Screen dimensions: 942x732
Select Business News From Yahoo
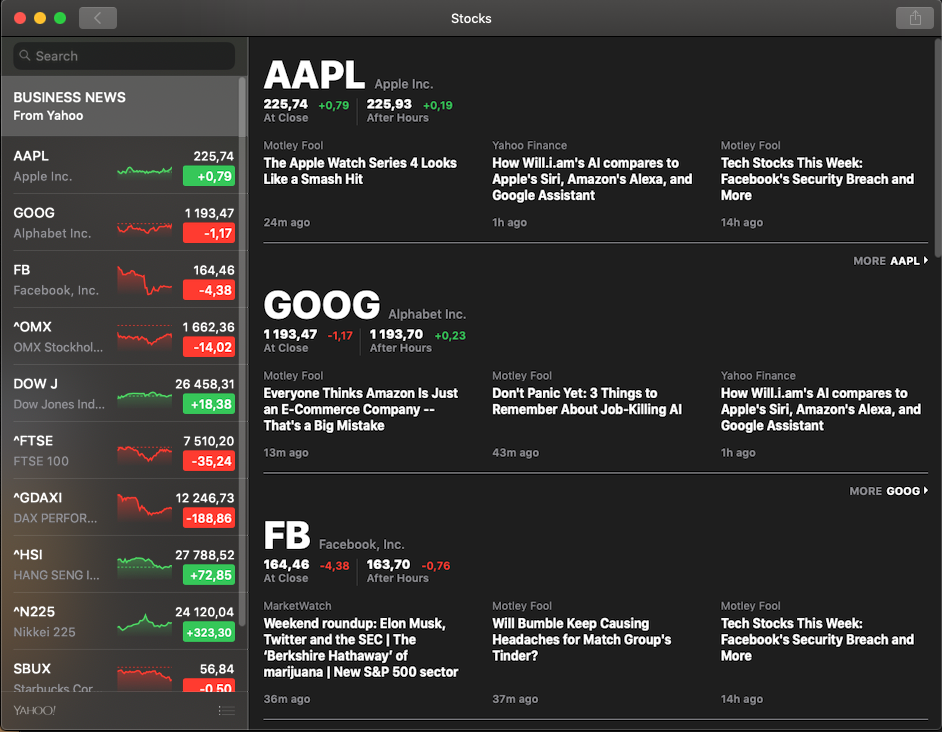pos(120,106)
